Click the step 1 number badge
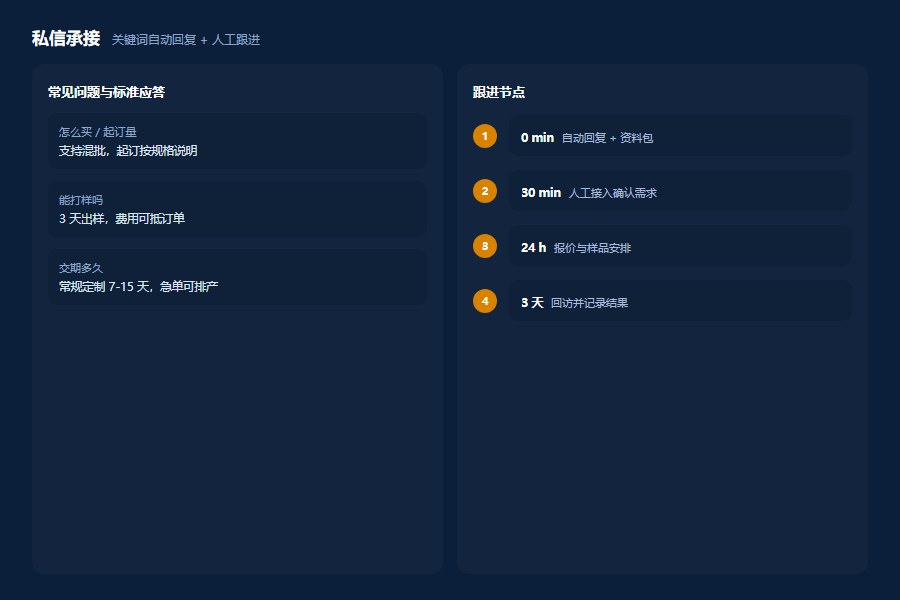Image resolution: width=900 pixels, height=600 pixels. coord(485,136)
